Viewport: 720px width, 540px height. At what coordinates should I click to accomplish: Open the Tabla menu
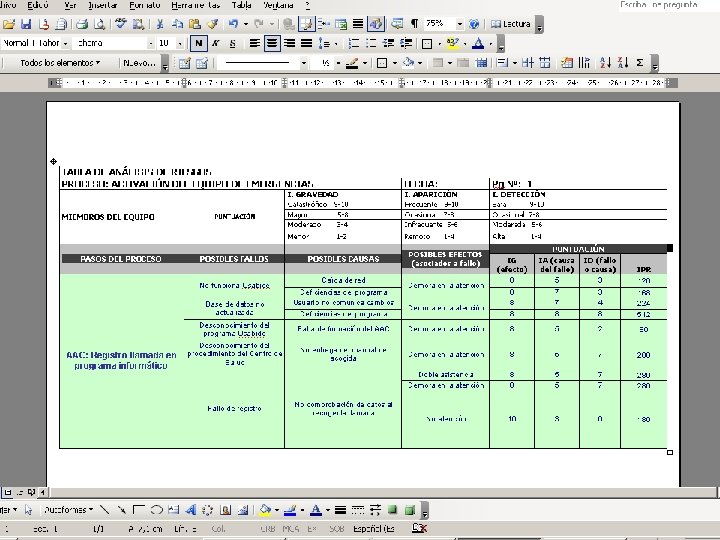click(x=242, y=6)
